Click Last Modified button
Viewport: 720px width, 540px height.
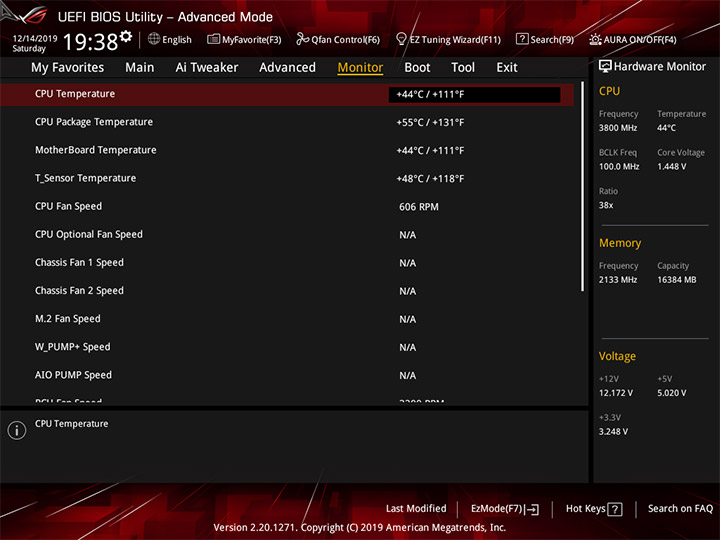[x=416, y=508]
